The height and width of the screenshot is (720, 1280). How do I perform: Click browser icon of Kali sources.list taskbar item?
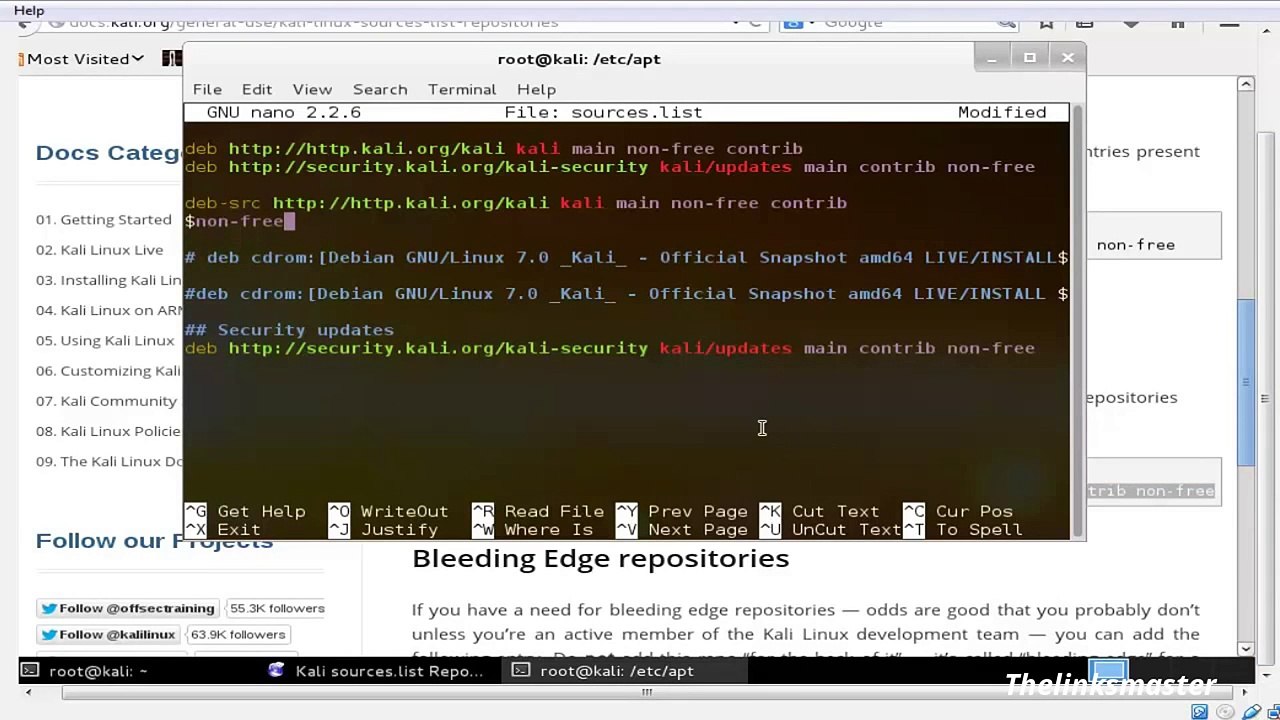tap(276, 671)
